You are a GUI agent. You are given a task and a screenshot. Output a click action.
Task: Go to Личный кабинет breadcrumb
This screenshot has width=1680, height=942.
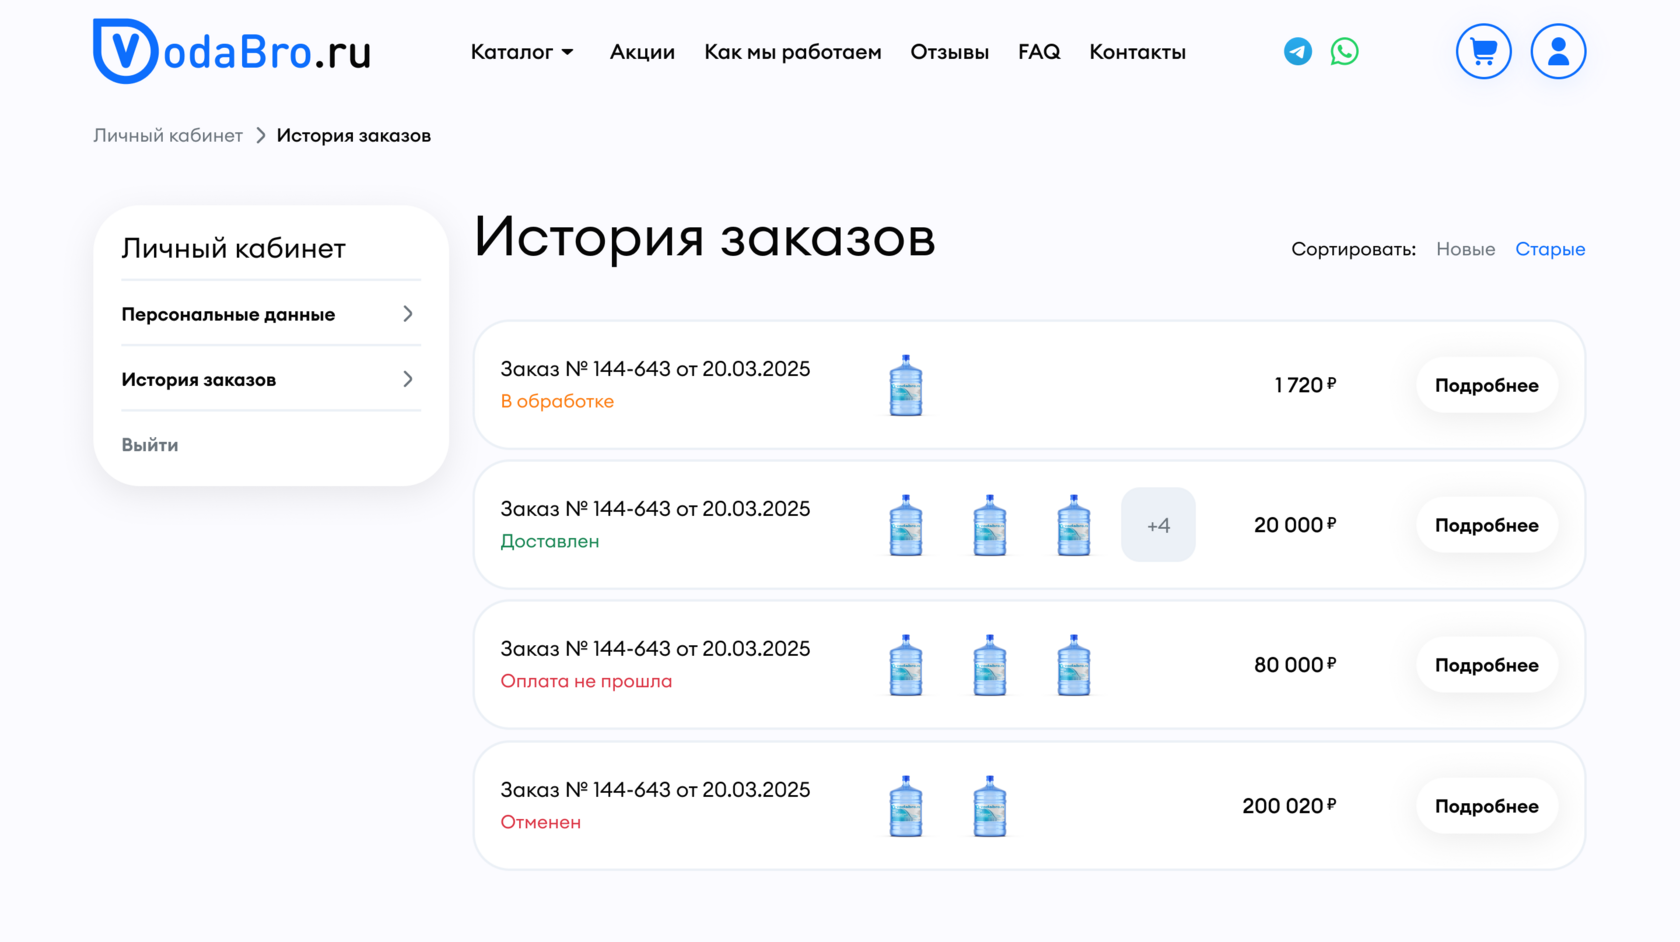click(168, 135)
